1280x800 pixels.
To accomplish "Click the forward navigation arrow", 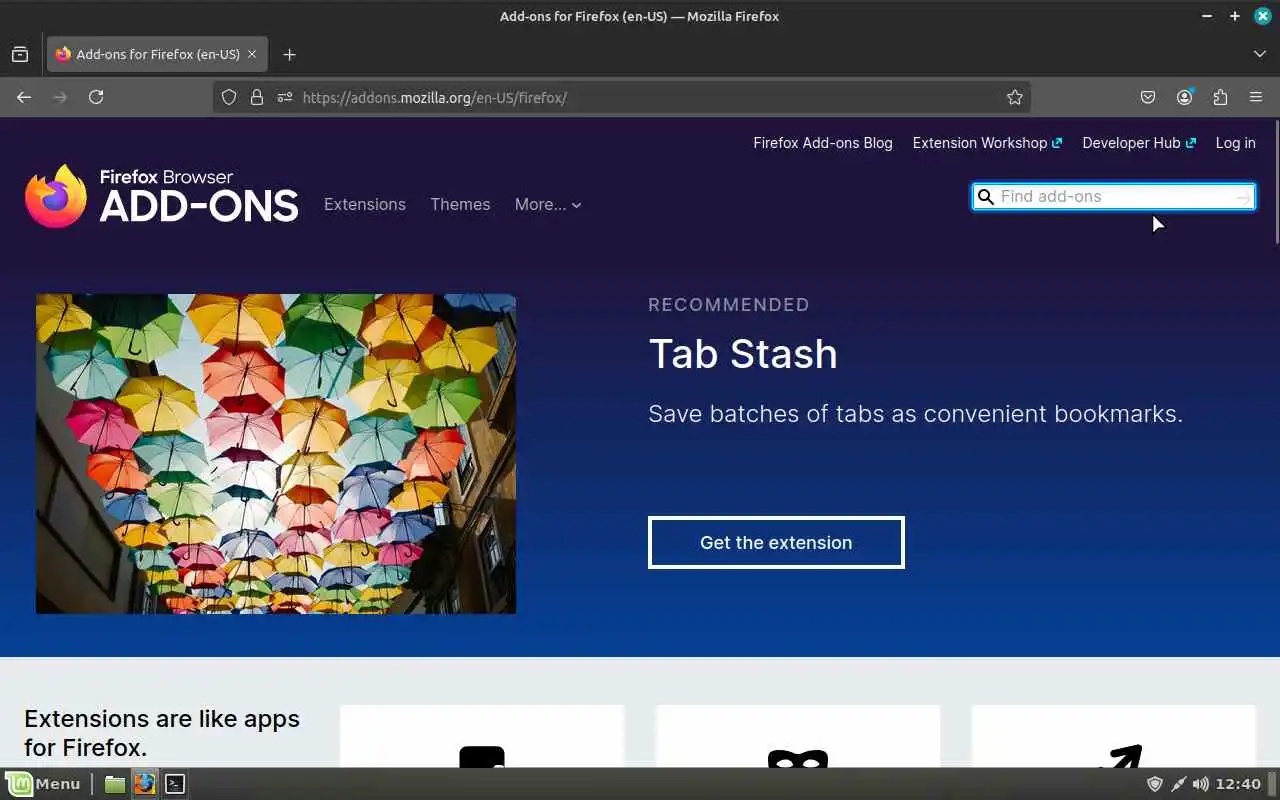I will click(x=60, y=97).
